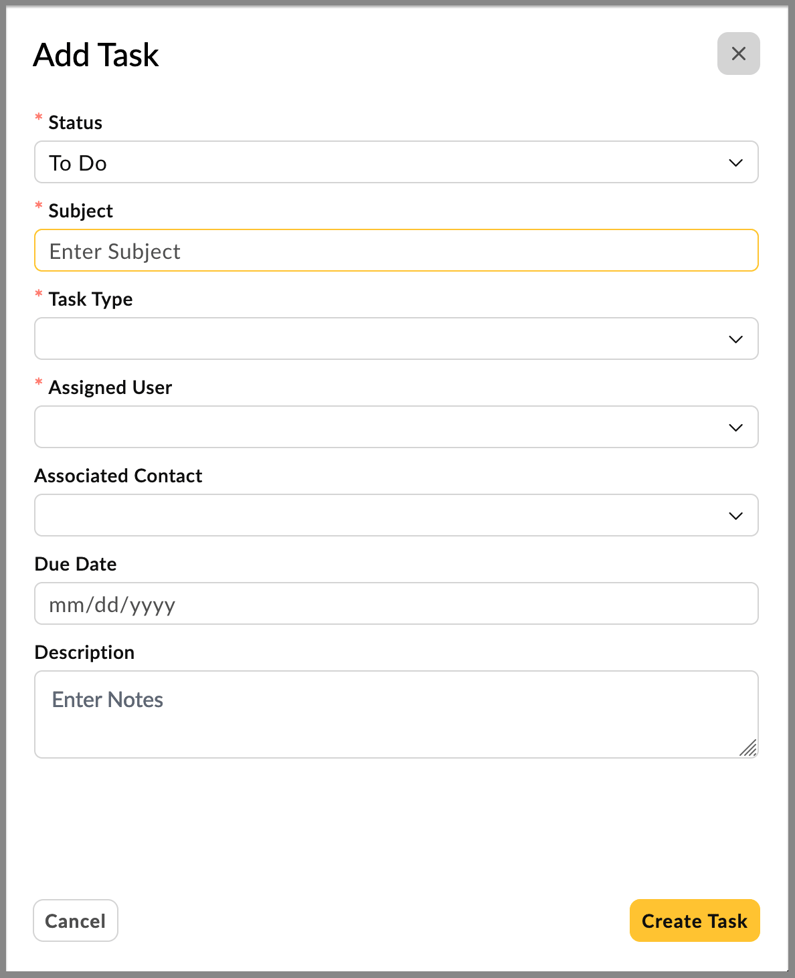Click the X icon to dismiss dialog
The width and height of the screenshot is (795, 978).
coord(738,53)
